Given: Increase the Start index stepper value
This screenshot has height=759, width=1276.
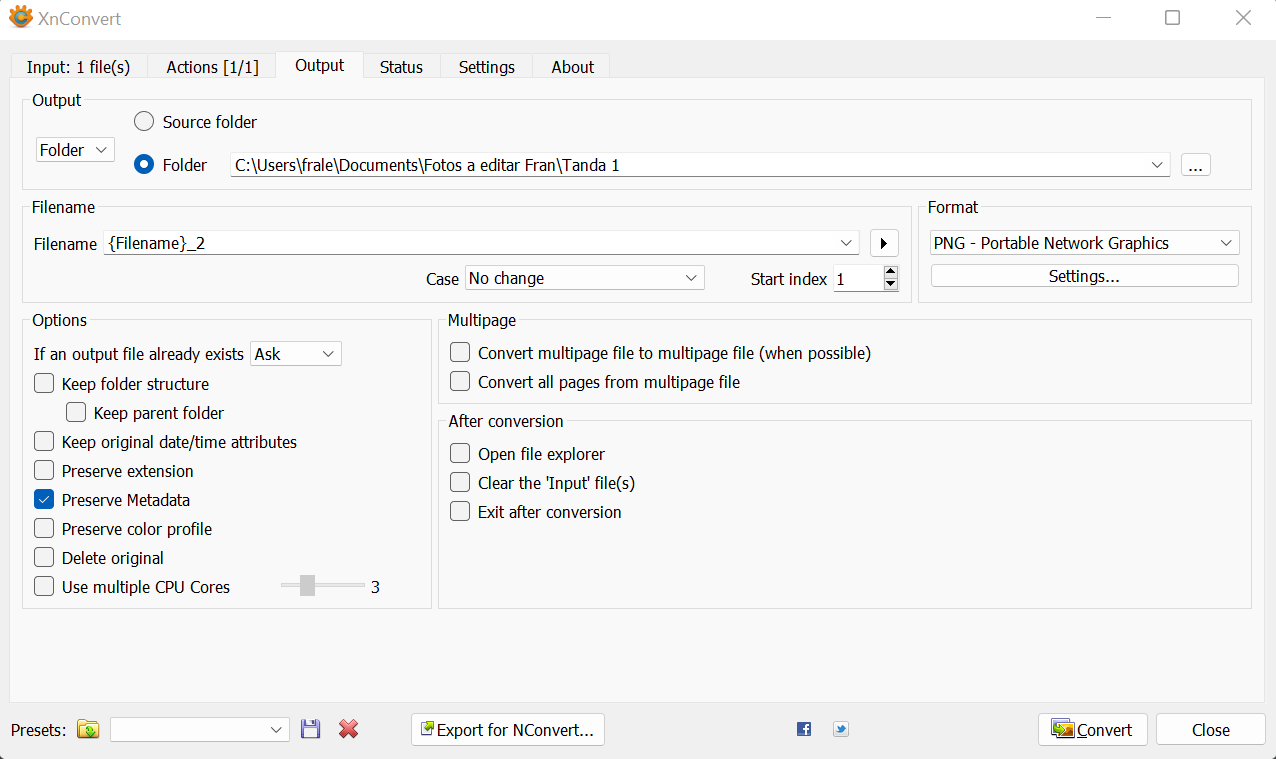Looking at the screenshot, I should (x=891, y=273).
